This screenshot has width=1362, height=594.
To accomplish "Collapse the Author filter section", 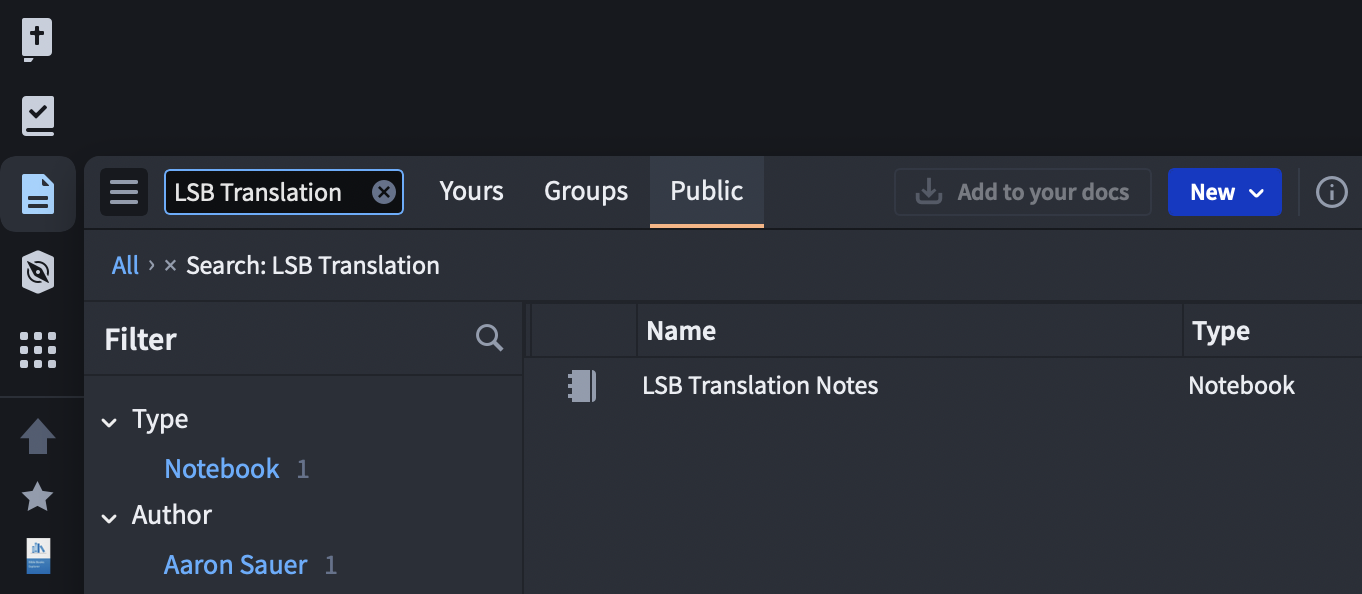I will [x=109, y=517].
